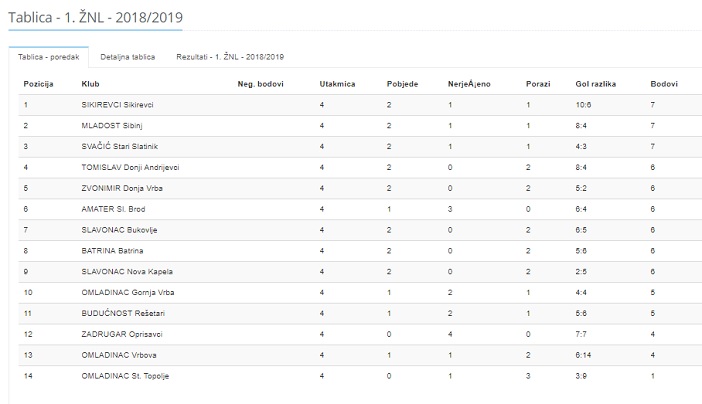Click the SIKIREVCI Sikirevci club name
The height and width of the screenshot is (404, 702).
(x=117, y=105)
